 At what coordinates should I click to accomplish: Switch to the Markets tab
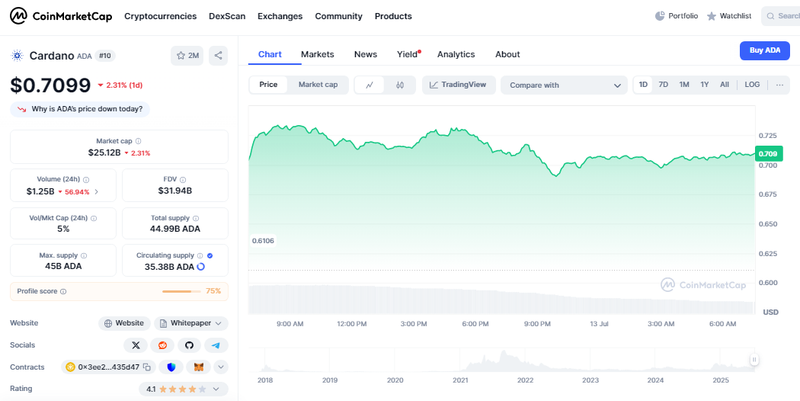pyautogui.click(x=317, y=54)
